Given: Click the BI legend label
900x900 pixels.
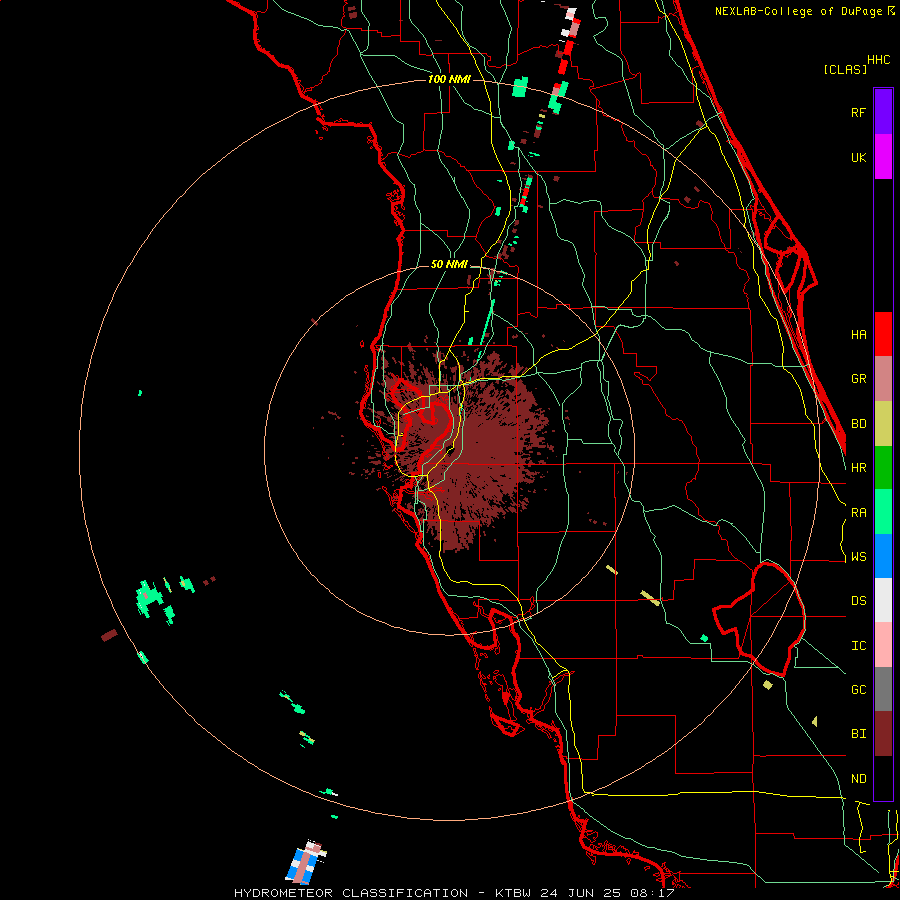Looking at the screenshot, I should pos(858,734).
